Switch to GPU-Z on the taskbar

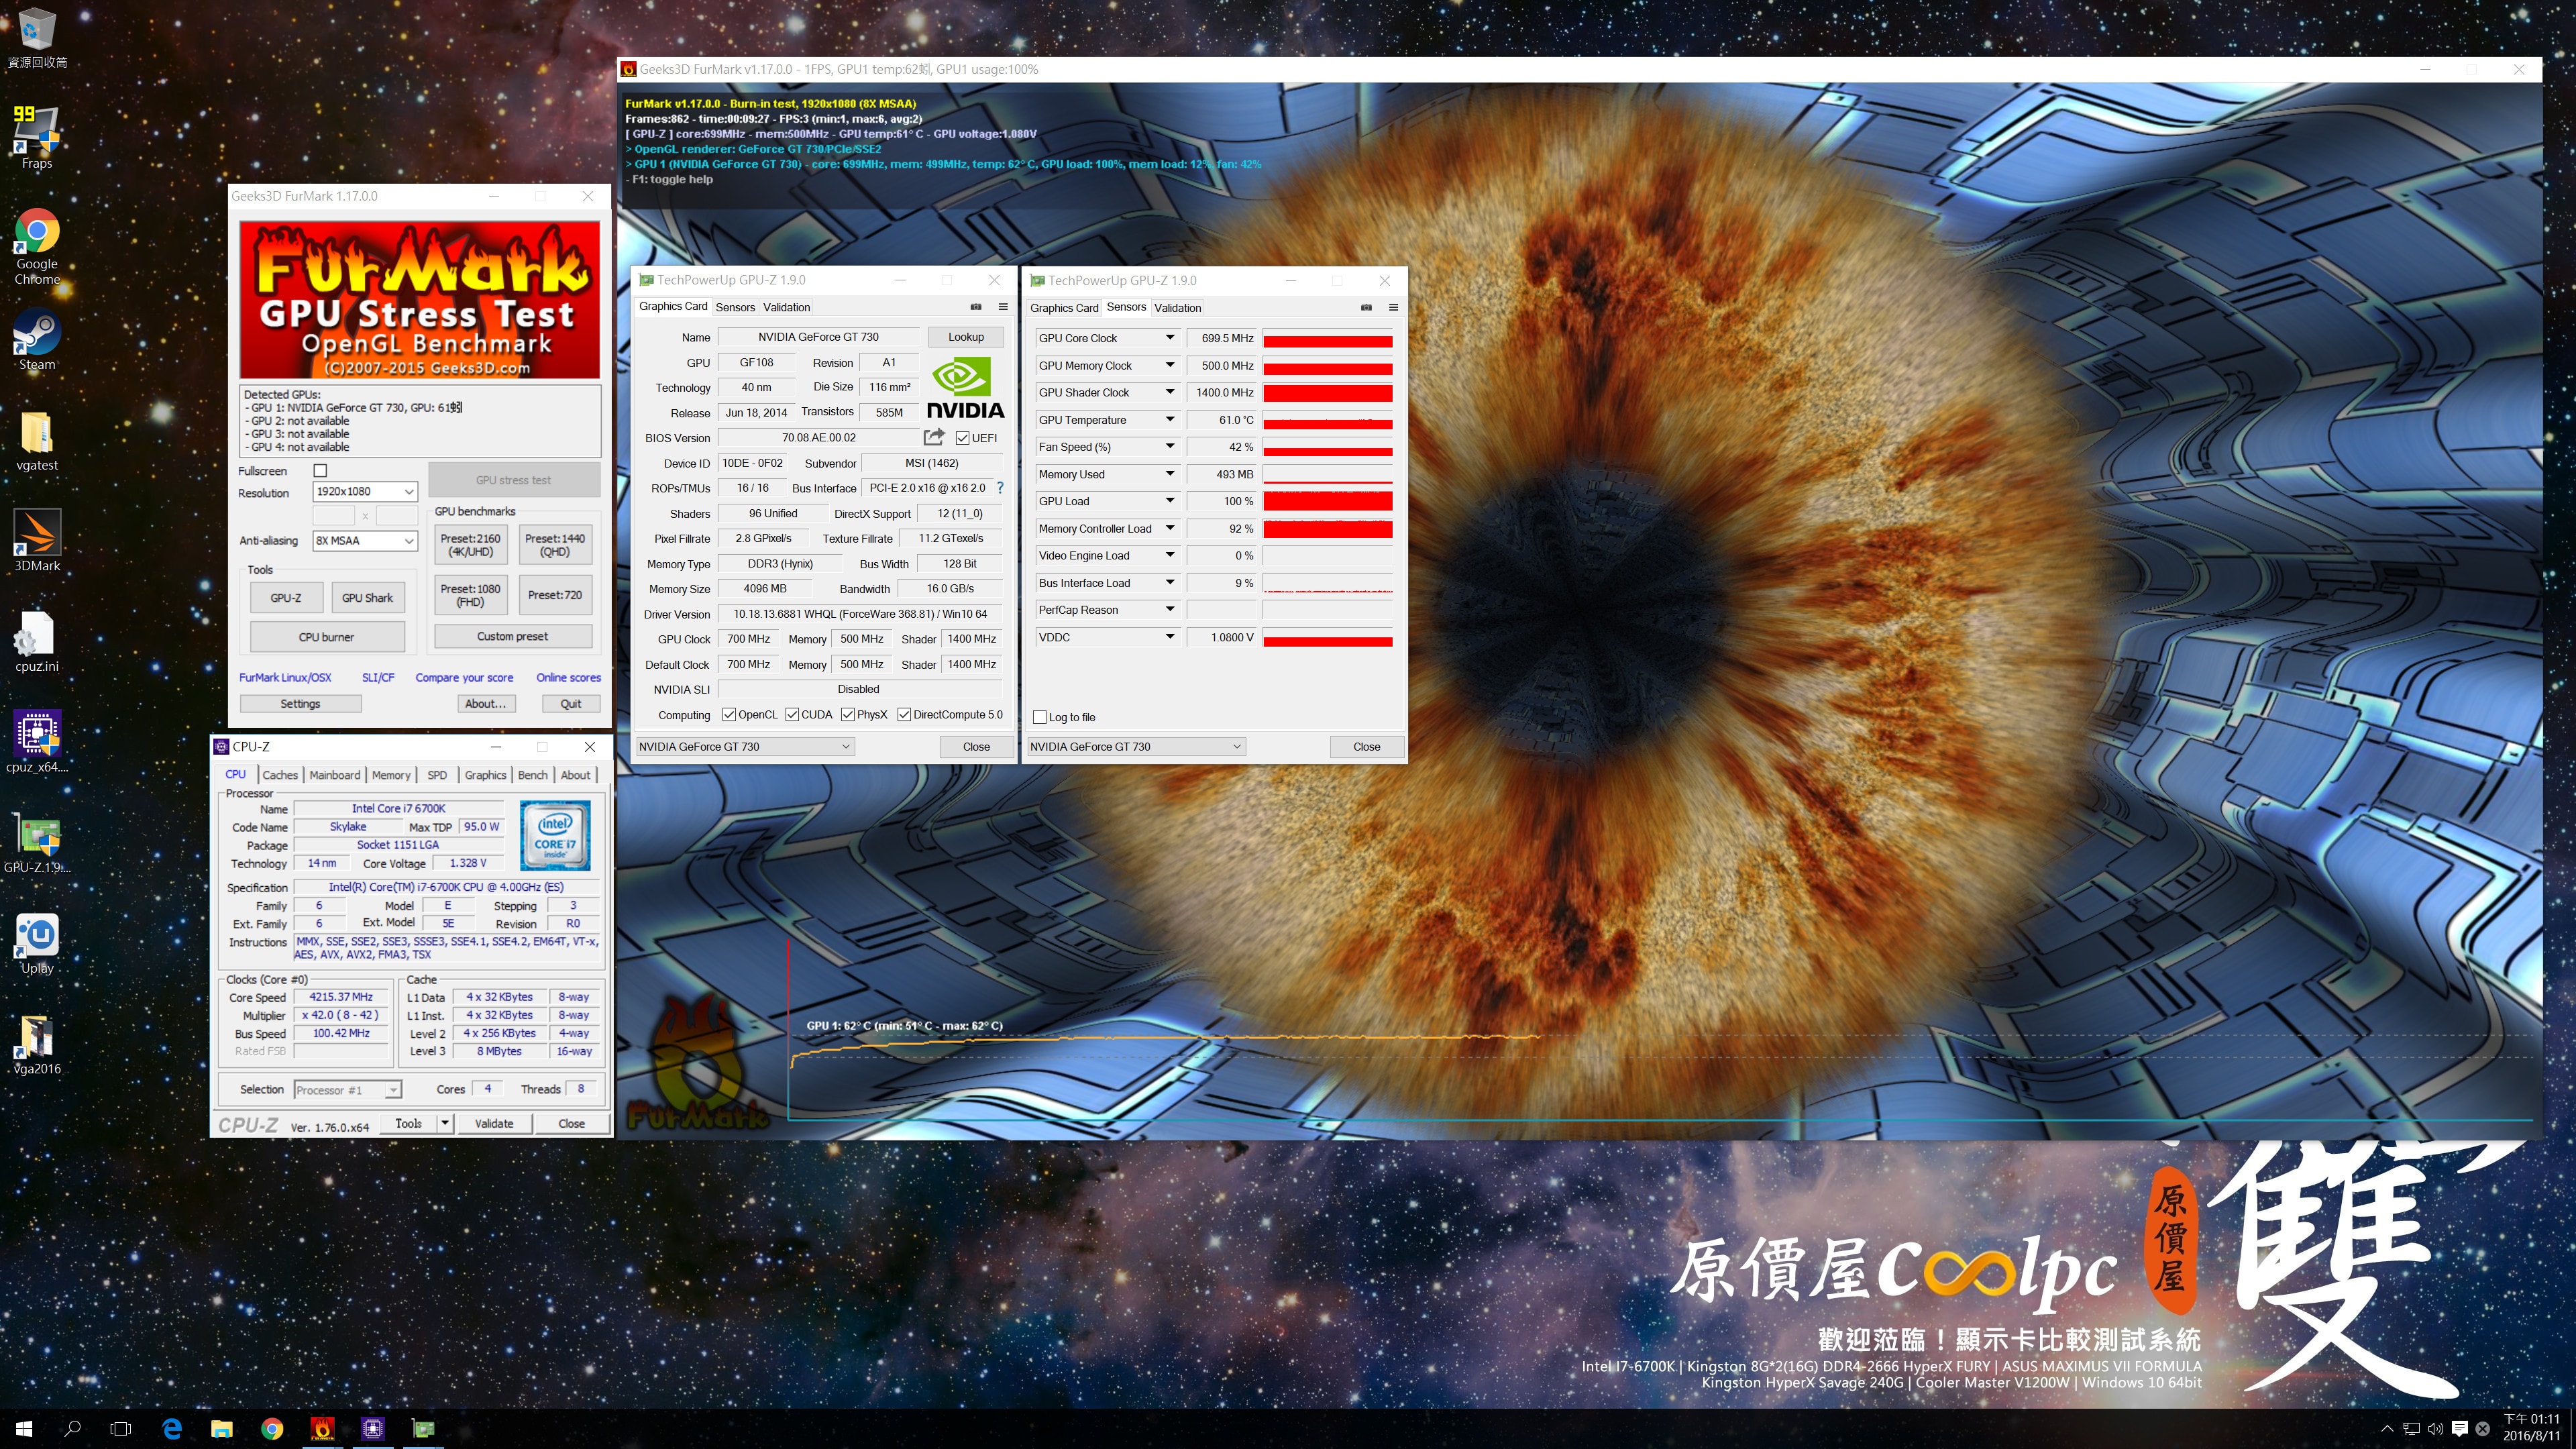(x=424, y=1429)
